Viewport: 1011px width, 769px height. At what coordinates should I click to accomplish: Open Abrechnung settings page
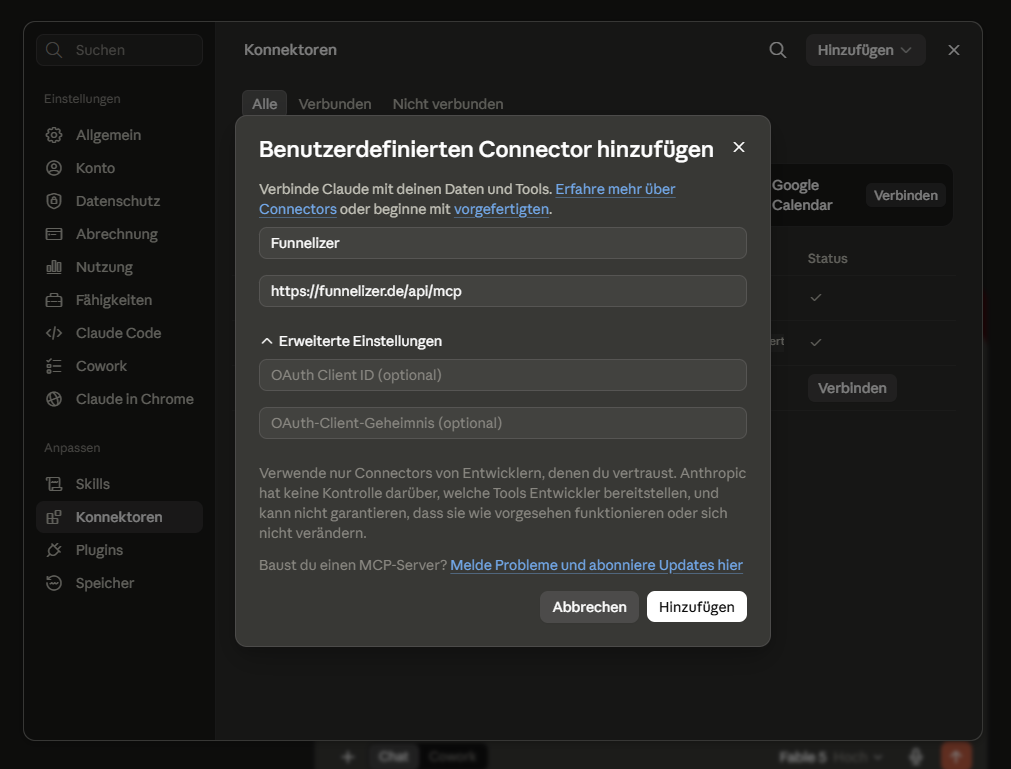(x=120, y=233)
